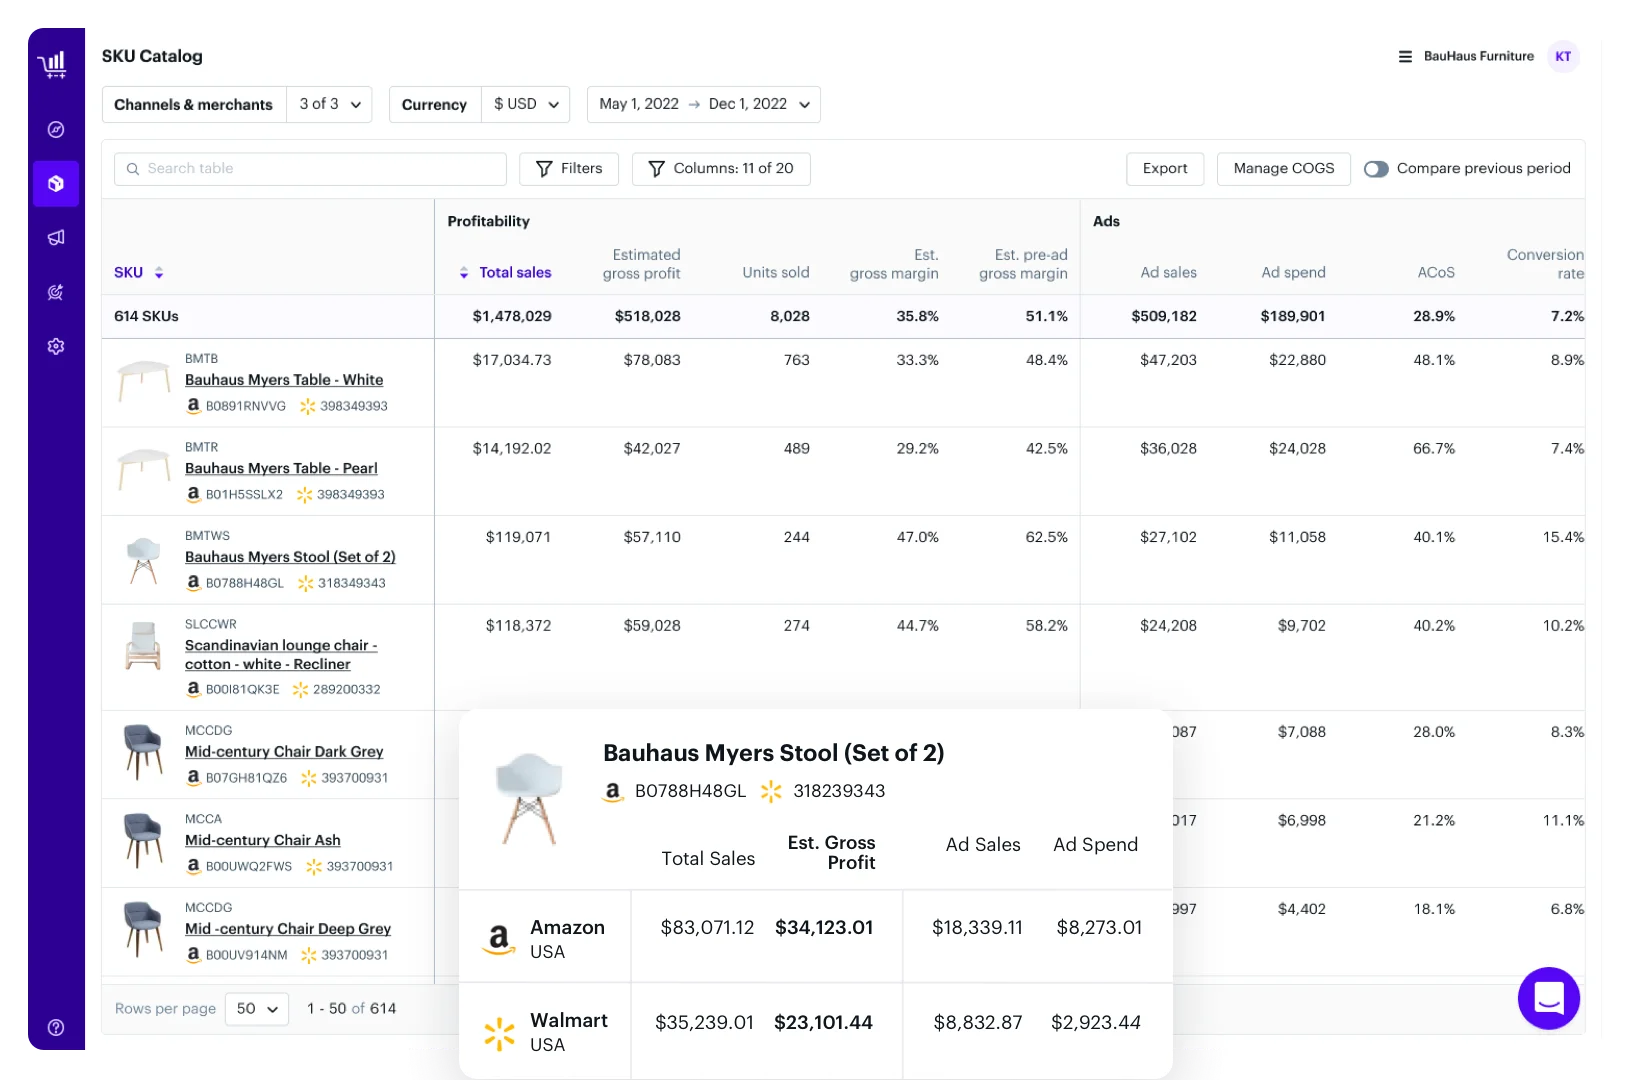Open the Columns: 11 of 20 selector

click(x=721, y=169)
